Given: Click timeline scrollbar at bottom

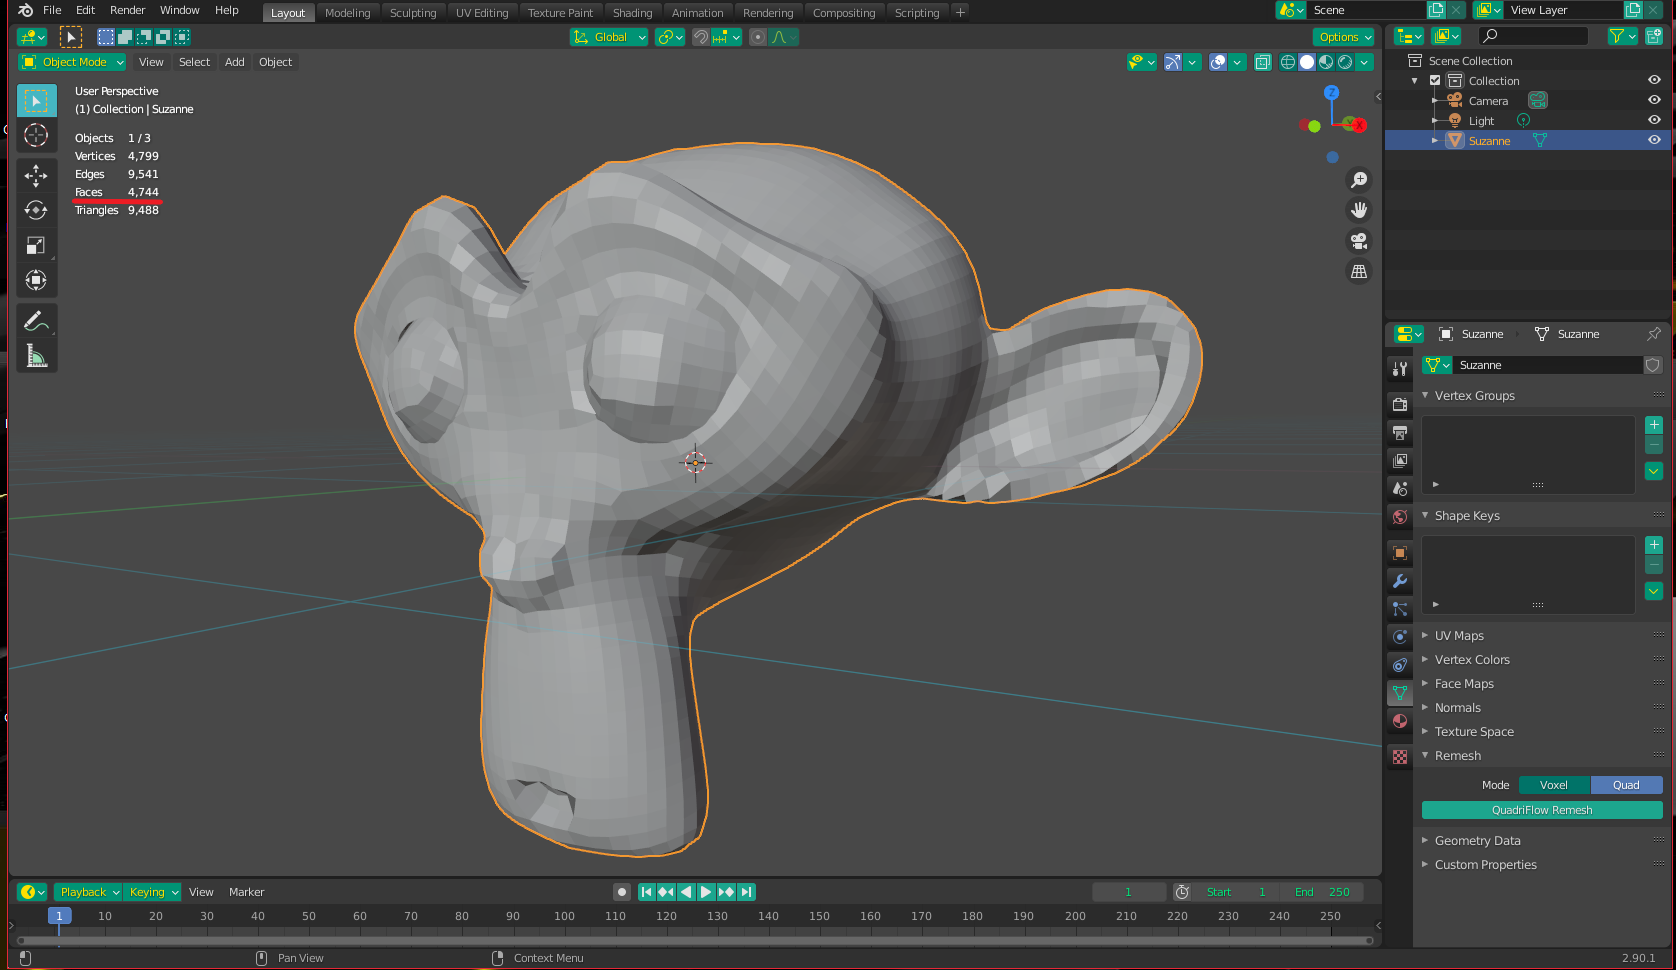Looking at the screenshot, I should [x=695, y=940].
